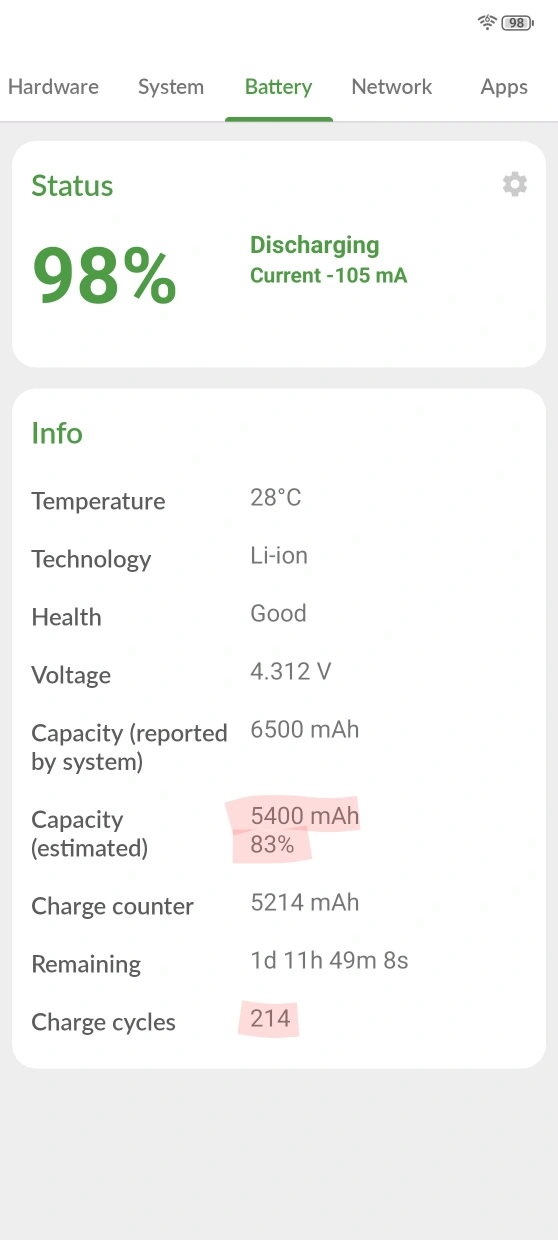
Task: Tap the 6500 mAh reported capacity
Action: 304,729
